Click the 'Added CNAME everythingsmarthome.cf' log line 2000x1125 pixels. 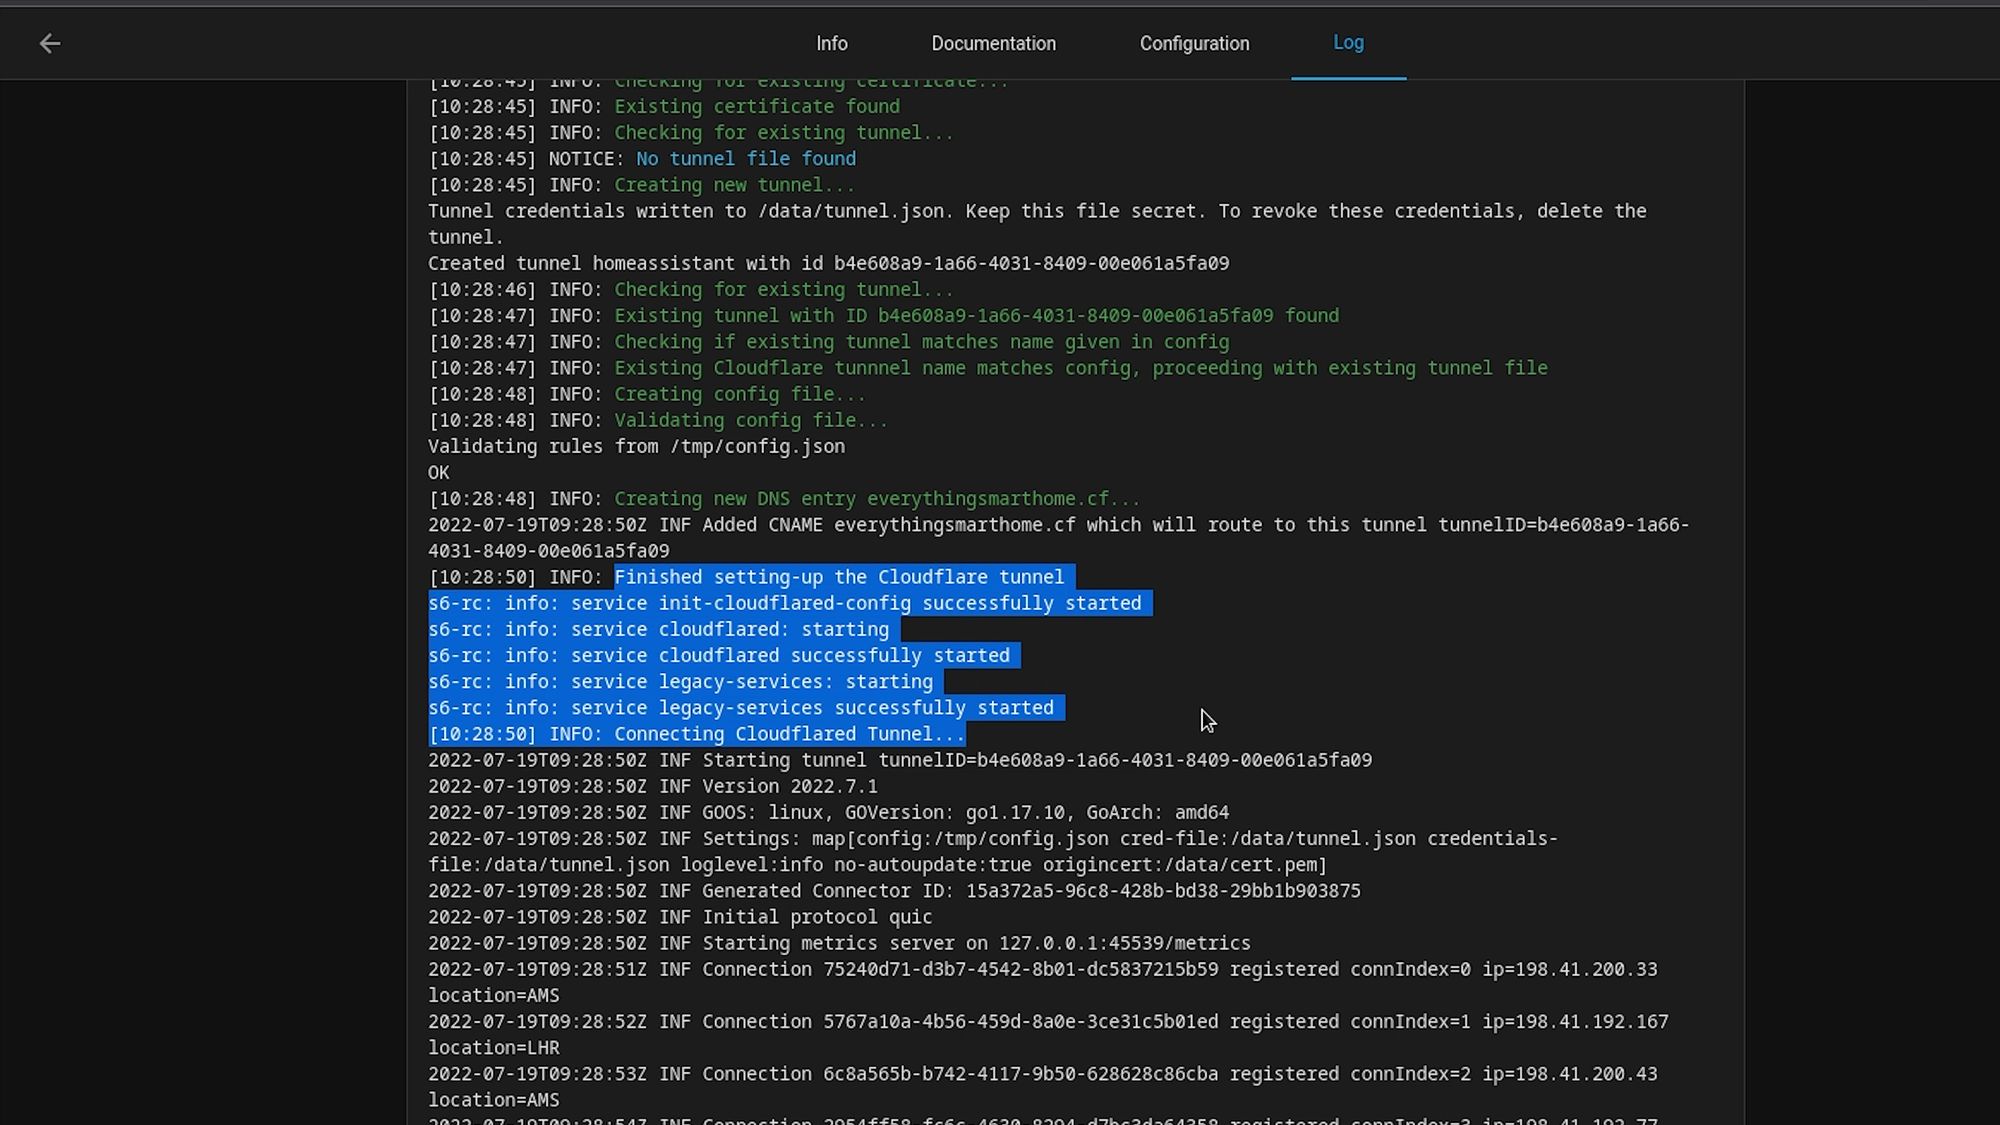tap(1058, 538)
